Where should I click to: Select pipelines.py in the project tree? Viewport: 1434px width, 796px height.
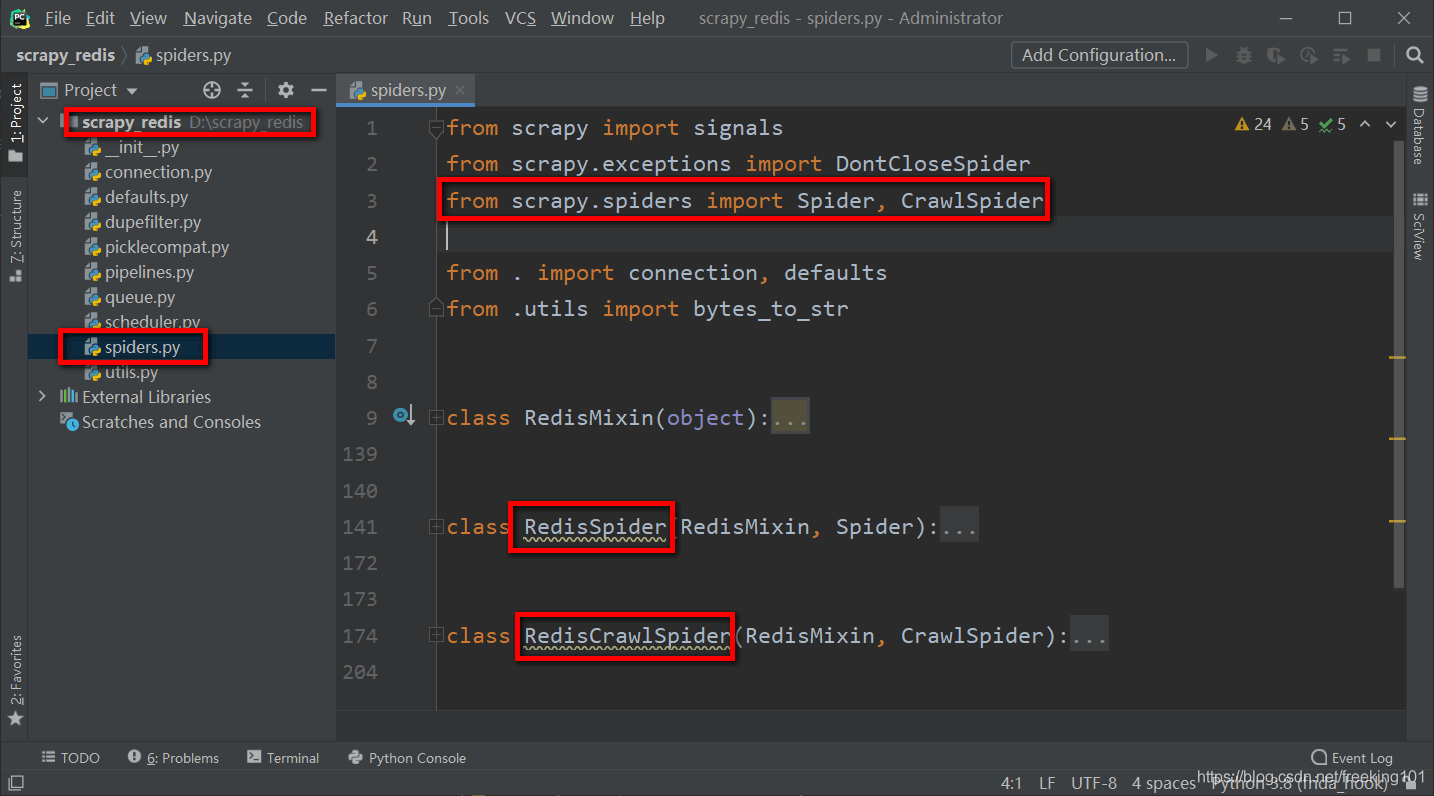point(149,272)
